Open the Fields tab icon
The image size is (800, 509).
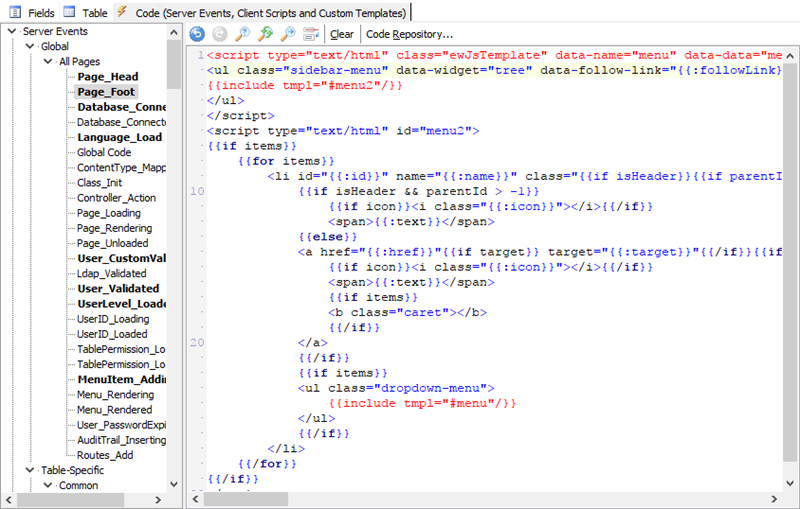point(15,12)
